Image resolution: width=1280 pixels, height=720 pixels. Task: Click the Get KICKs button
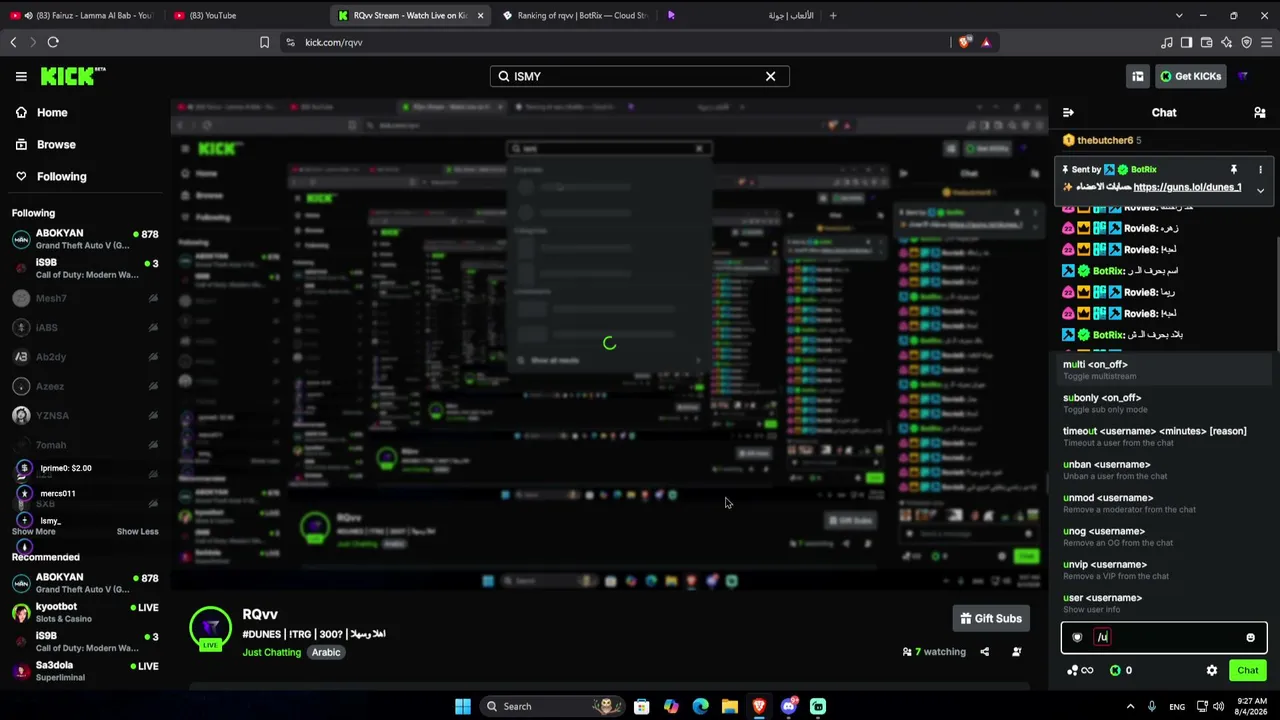click(1190, 76)
